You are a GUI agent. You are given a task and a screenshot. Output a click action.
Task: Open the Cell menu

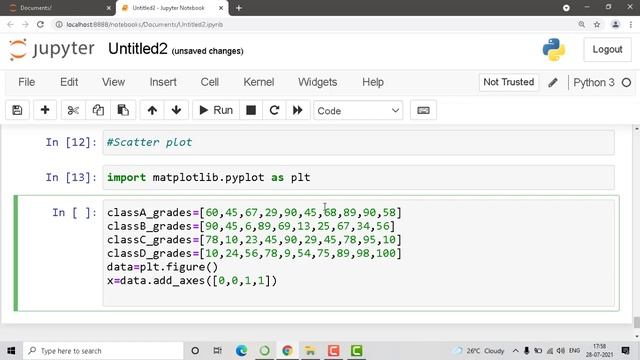pyautogui.click(x=210, y=82)
